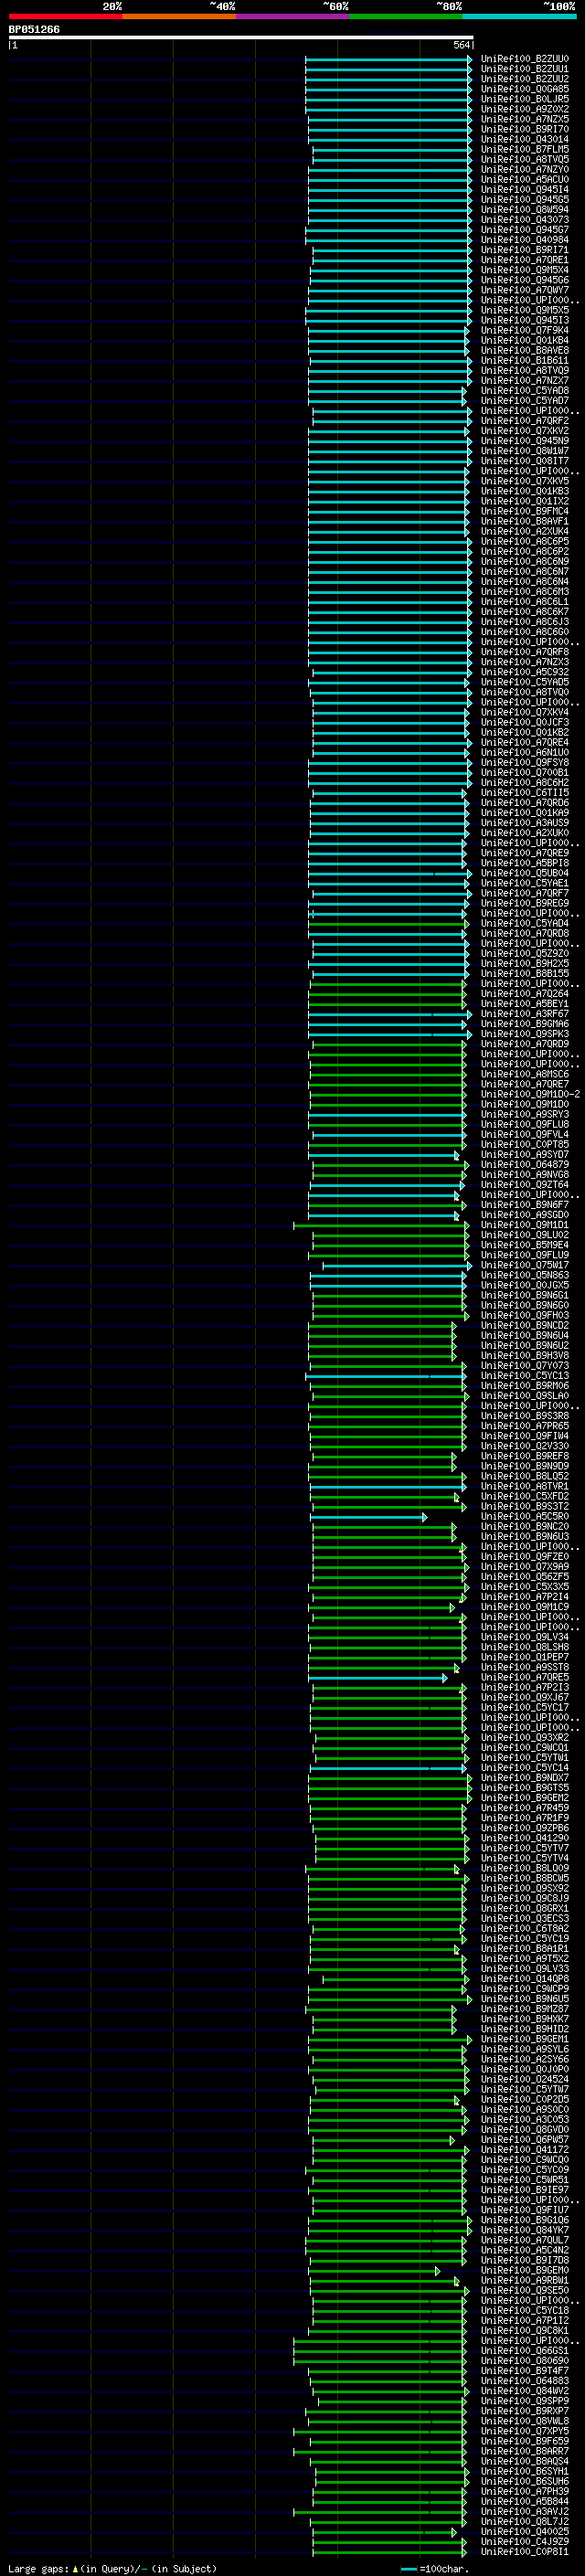Select the UniRef100_Q84WV2 label
Screen dimensions: 585x2576
pos(524,2392)
